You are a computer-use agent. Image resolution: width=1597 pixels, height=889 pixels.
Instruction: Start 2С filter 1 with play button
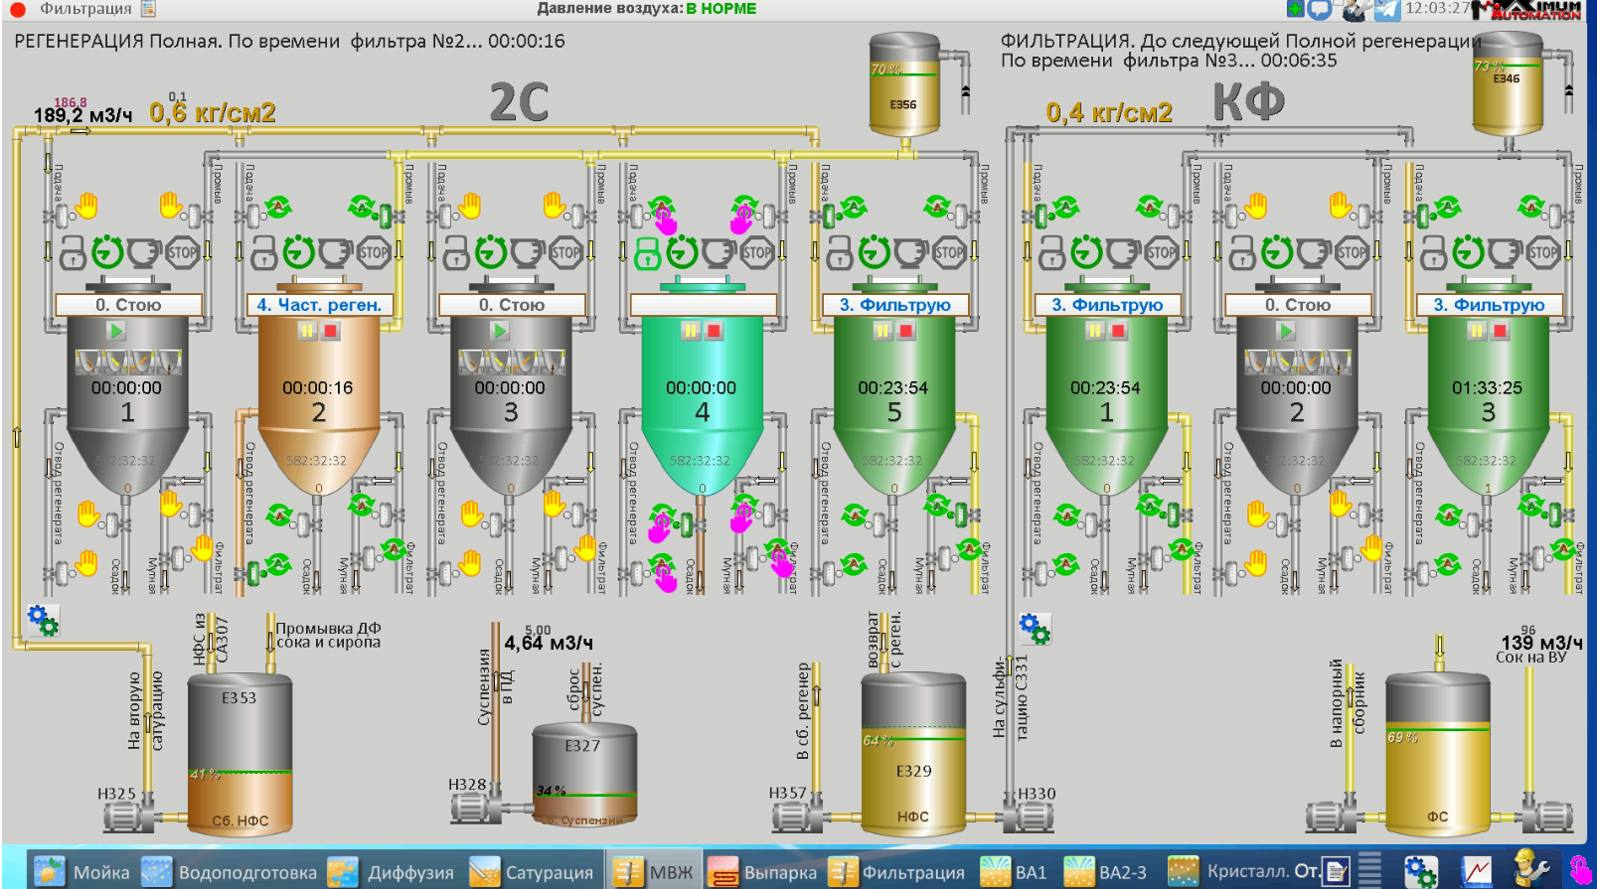[x=116, y=331]
